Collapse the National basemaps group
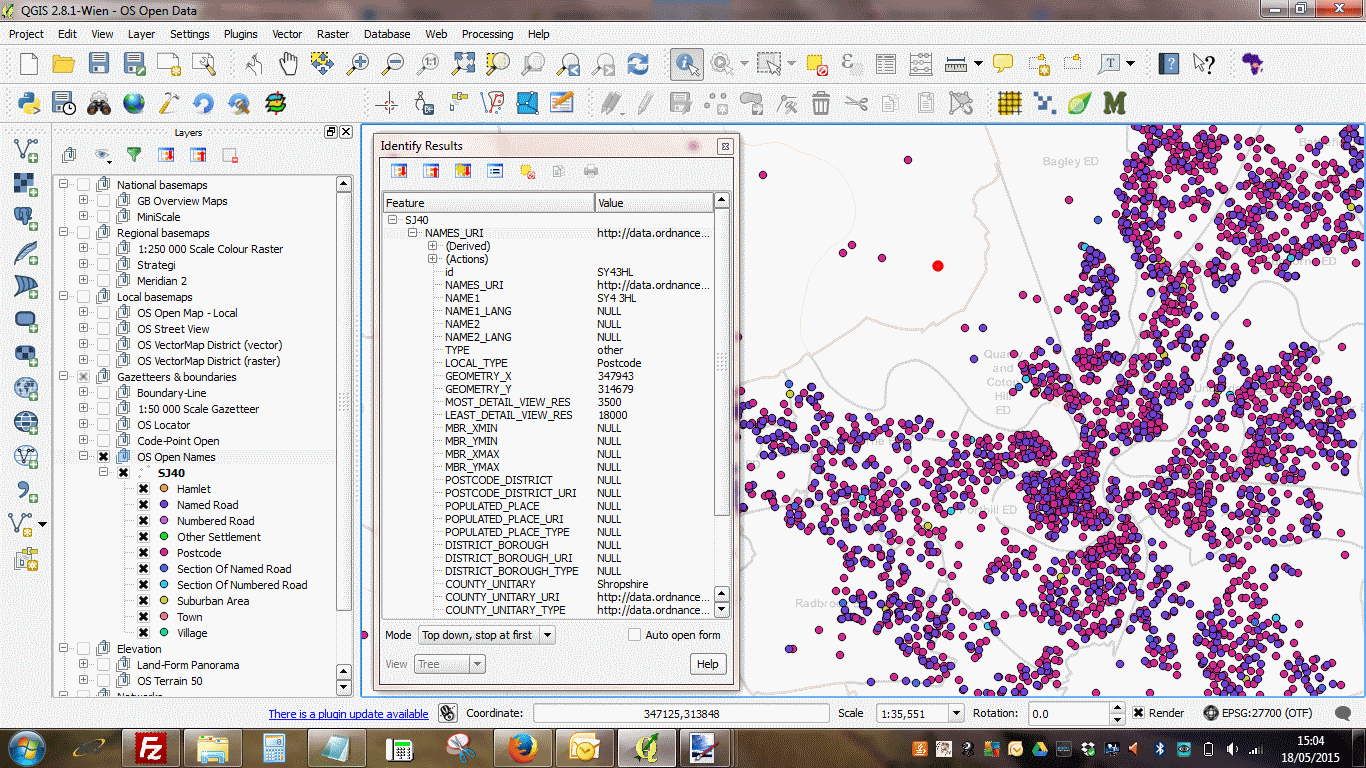This screenshot has height=768, width=1366. [63, 185]
